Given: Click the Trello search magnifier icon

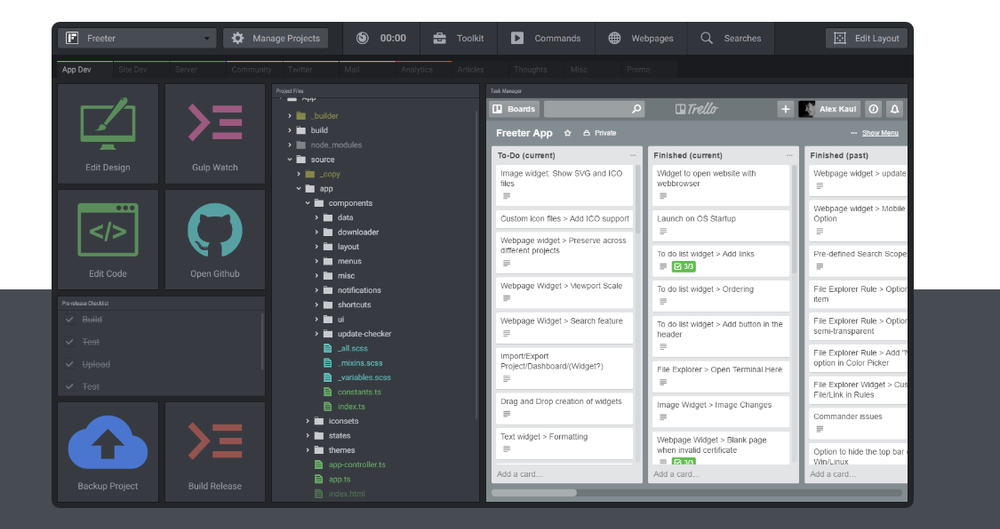Looking at the screenshot, I should click(636, 109).
